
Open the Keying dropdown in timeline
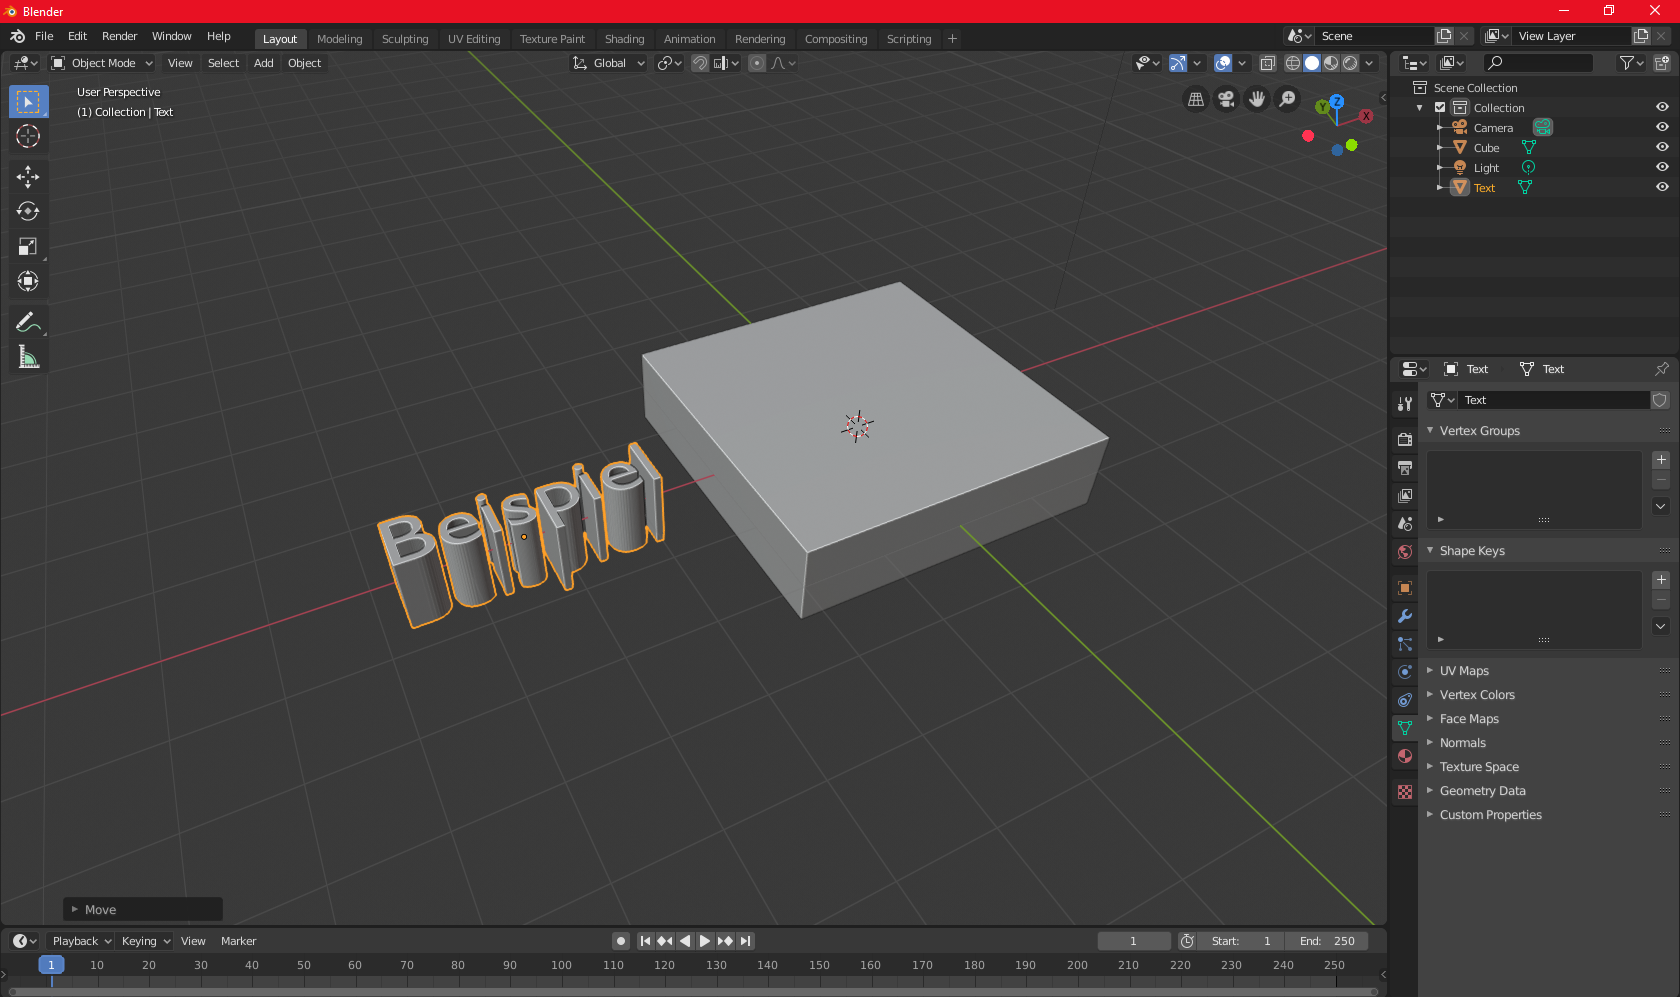click(145, 941)
